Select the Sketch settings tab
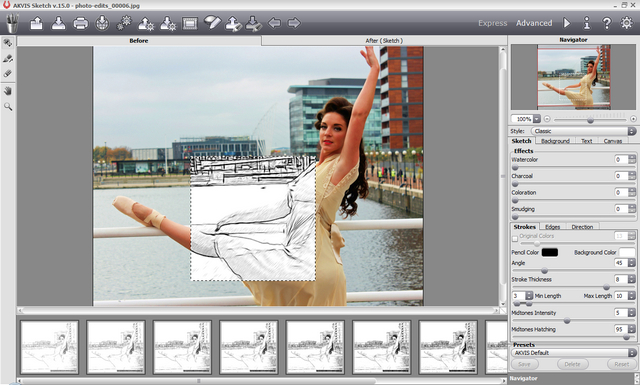The image size is (640, 385). (x=522, y=141)
